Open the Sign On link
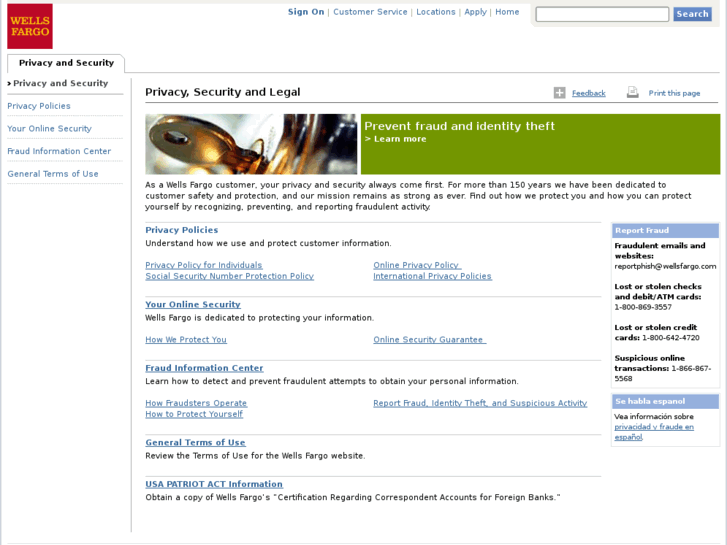727x545 pixels. [x=306, y=12]
